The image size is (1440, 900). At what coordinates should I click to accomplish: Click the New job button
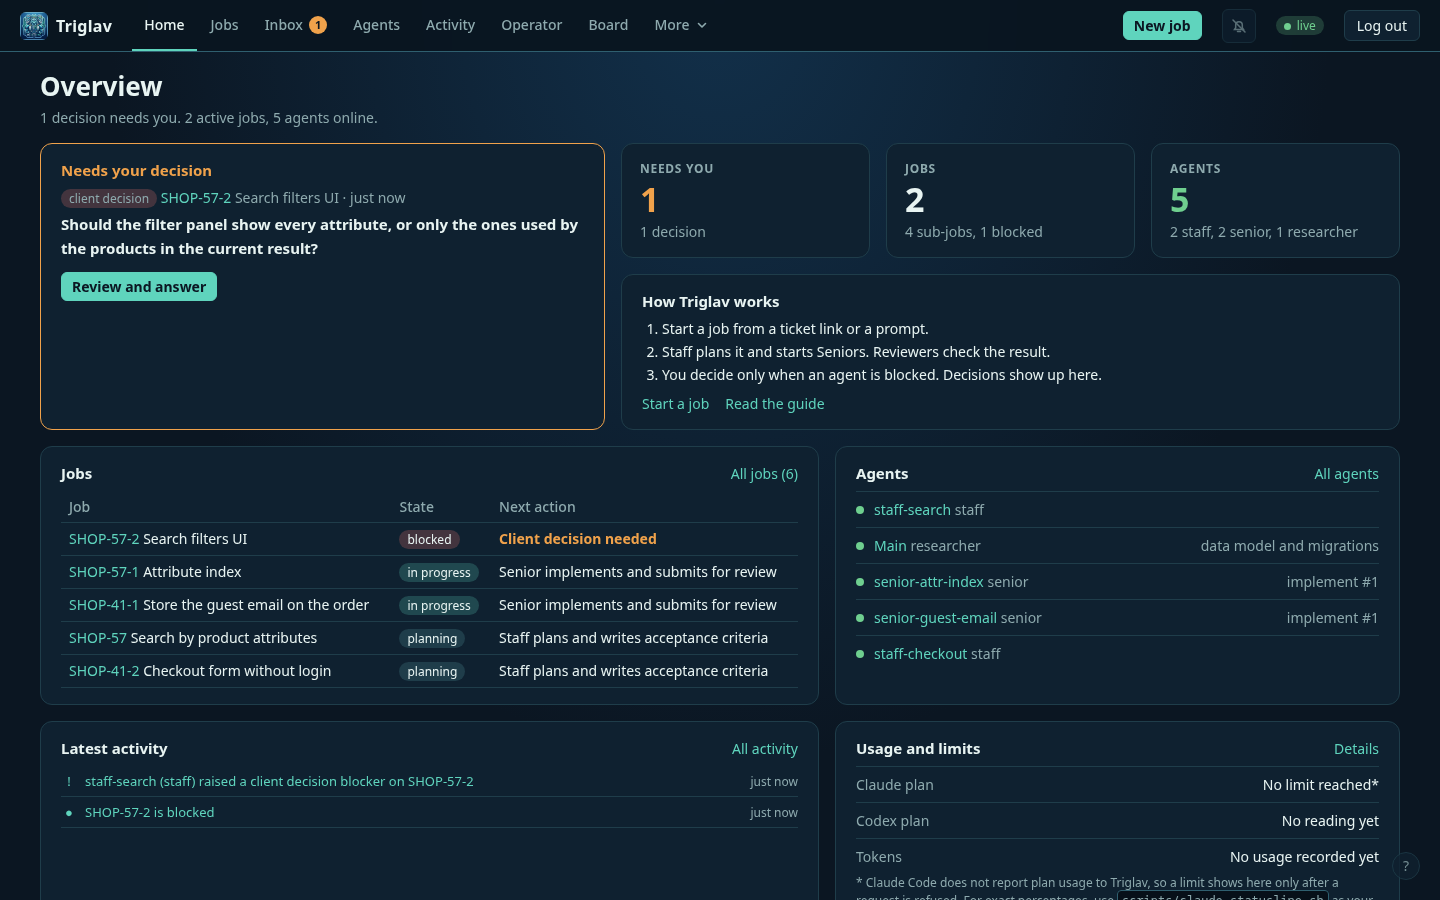[x=1162, y=26]
